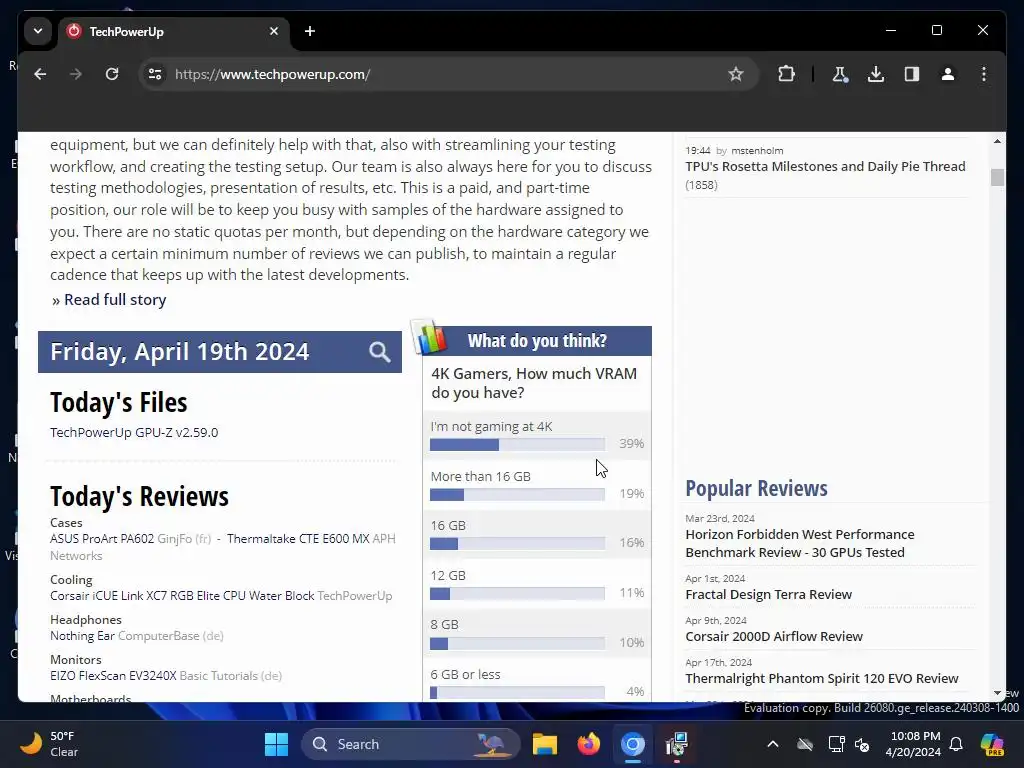Click the Today's Files heading
This screenshot has height=768, width=1024.
[119, 402]
